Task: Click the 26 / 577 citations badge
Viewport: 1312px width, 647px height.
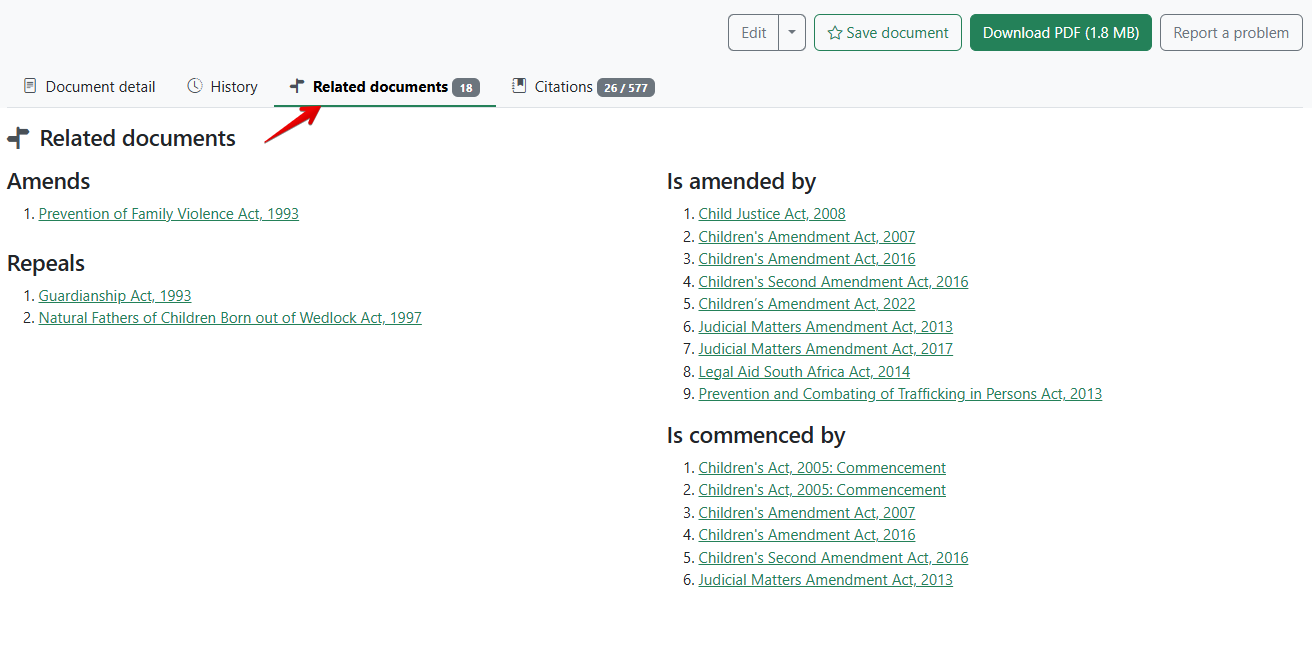Action: 625,88
